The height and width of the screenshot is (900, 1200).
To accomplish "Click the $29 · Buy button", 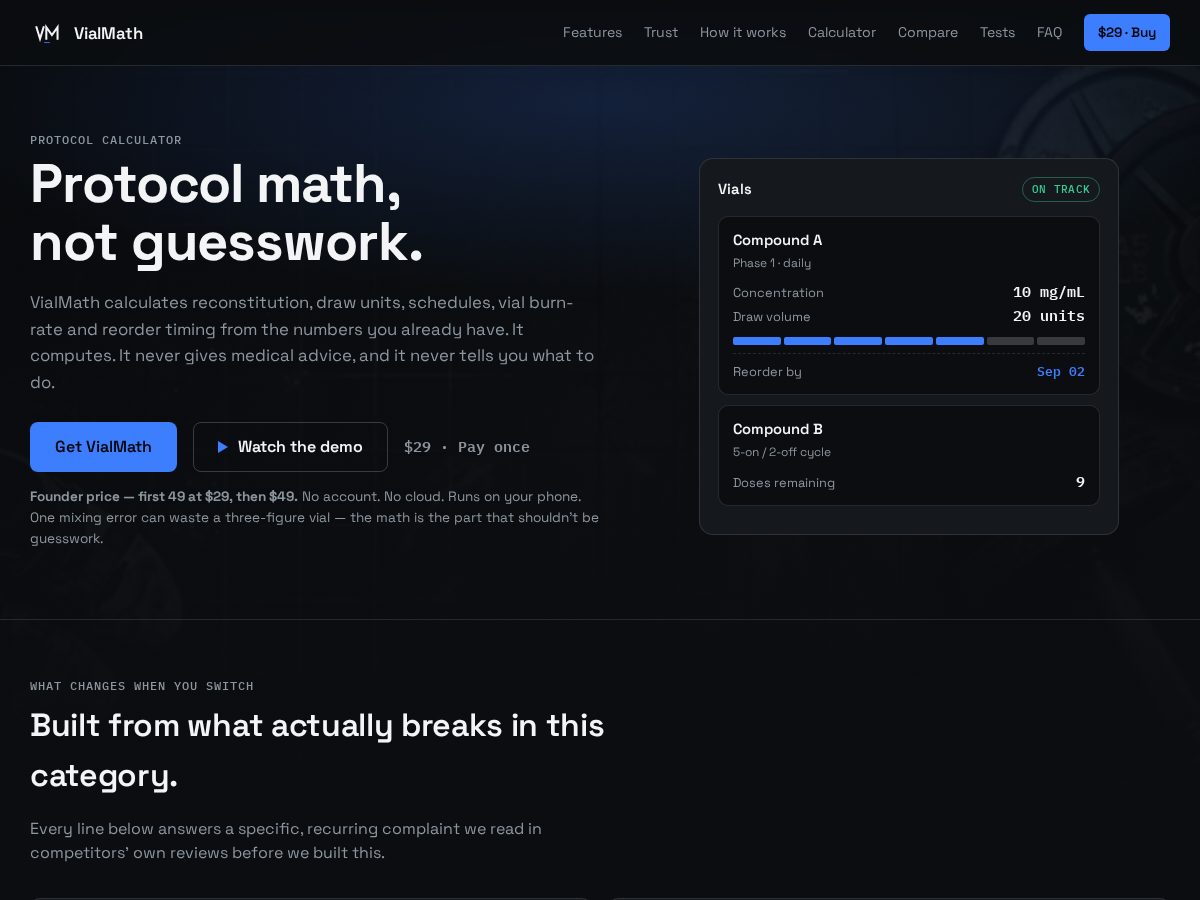I will (1127, 33).
